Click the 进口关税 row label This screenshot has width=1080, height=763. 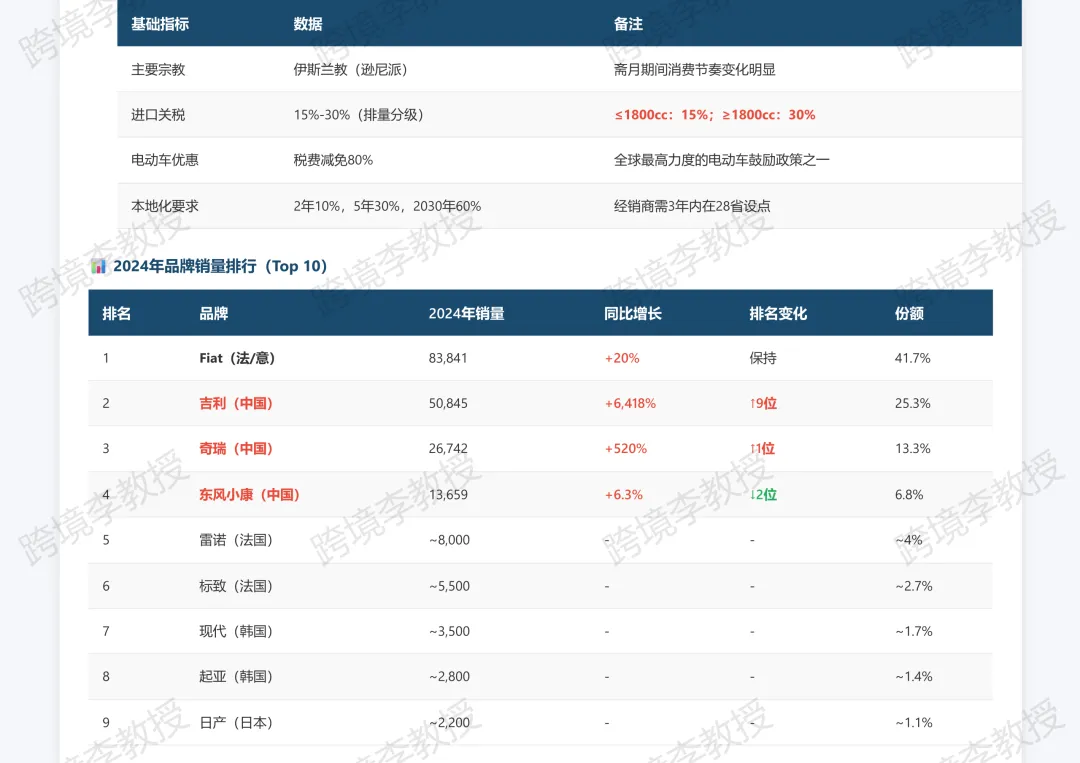click(158, 115)
